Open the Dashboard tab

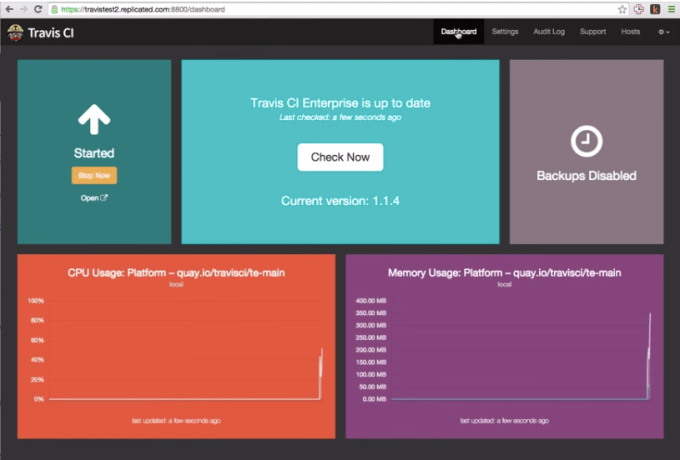point(459,32)
